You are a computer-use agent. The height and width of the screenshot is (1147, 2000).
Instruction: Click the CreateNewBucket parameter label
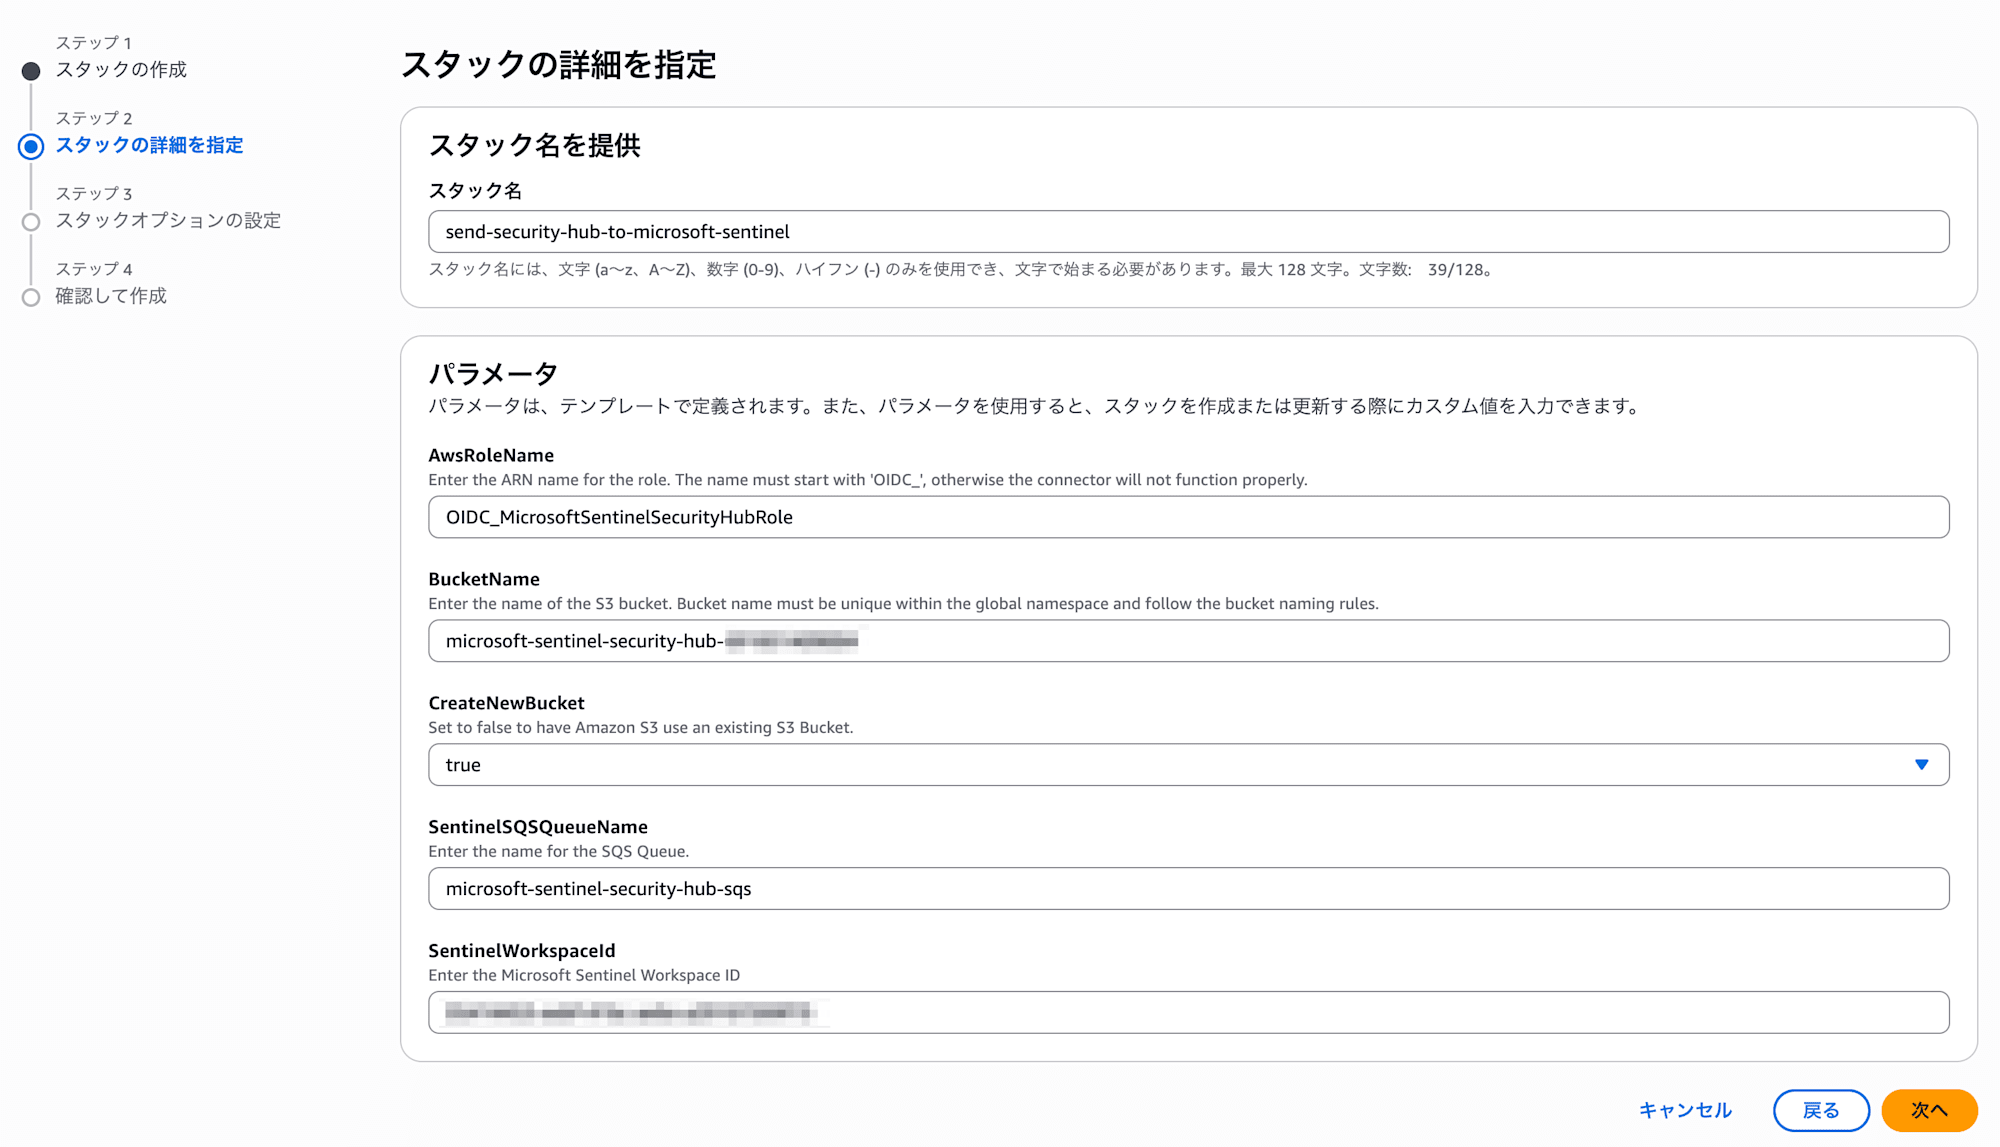tap(506, 703)
